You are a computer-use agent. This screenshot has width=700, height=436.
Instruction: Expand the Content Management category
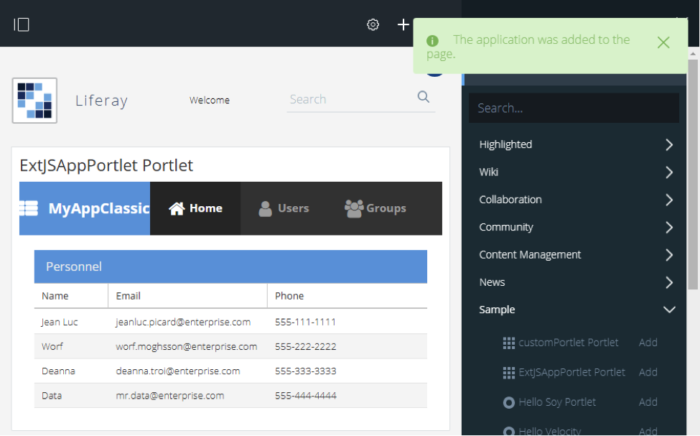tap(668, 255)
